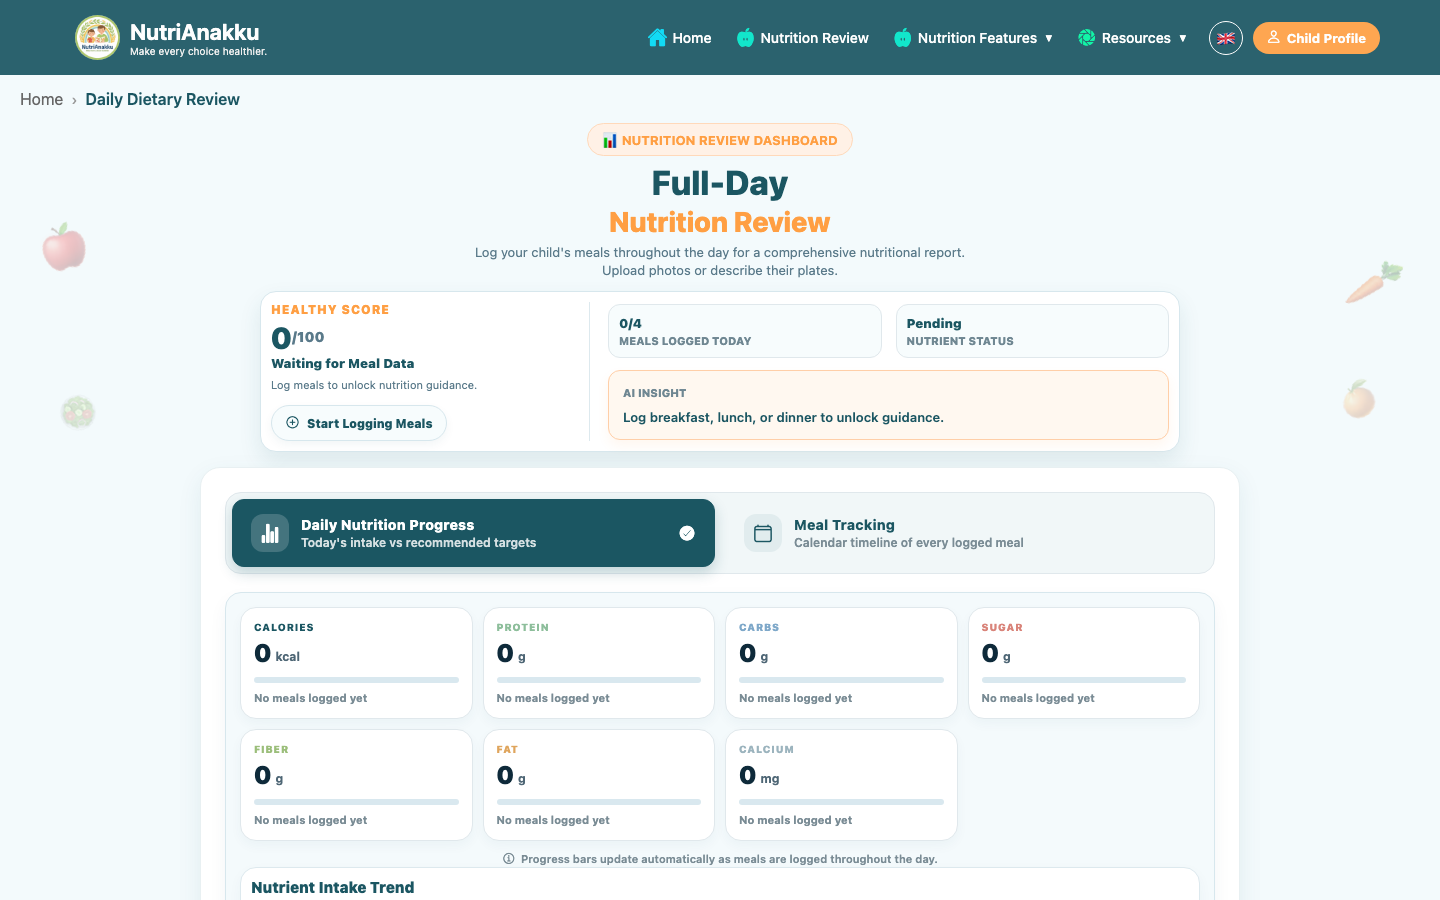Screen dimensions: 1440x900
Task: Click the Home house icon in navbar
Action: (x=657, y=38)
